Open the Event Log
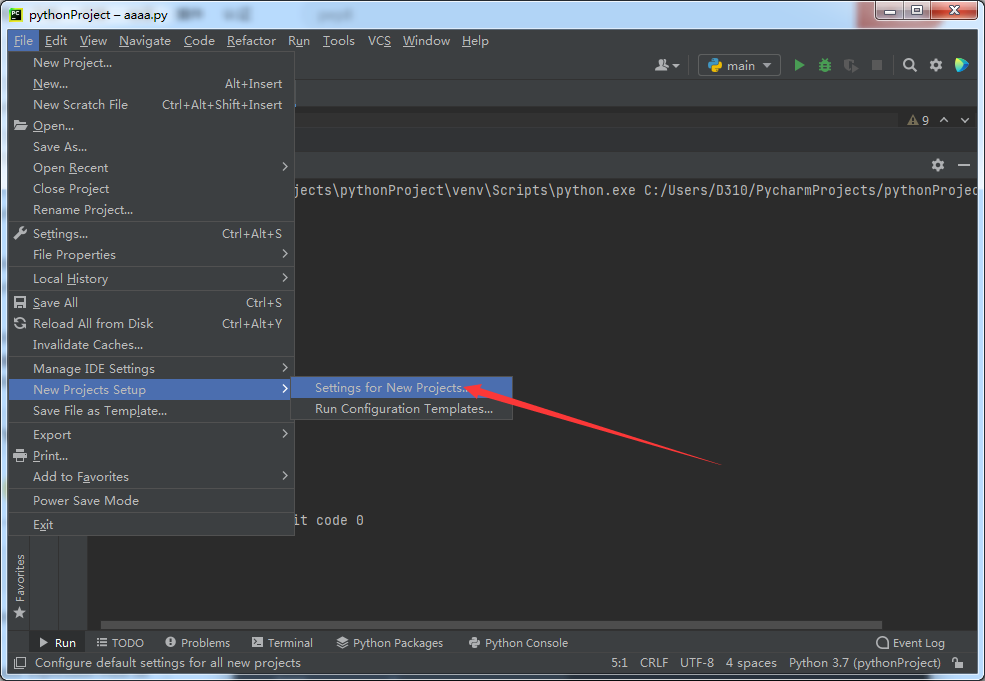The image size is (985, 681). [x=910, y=643]
